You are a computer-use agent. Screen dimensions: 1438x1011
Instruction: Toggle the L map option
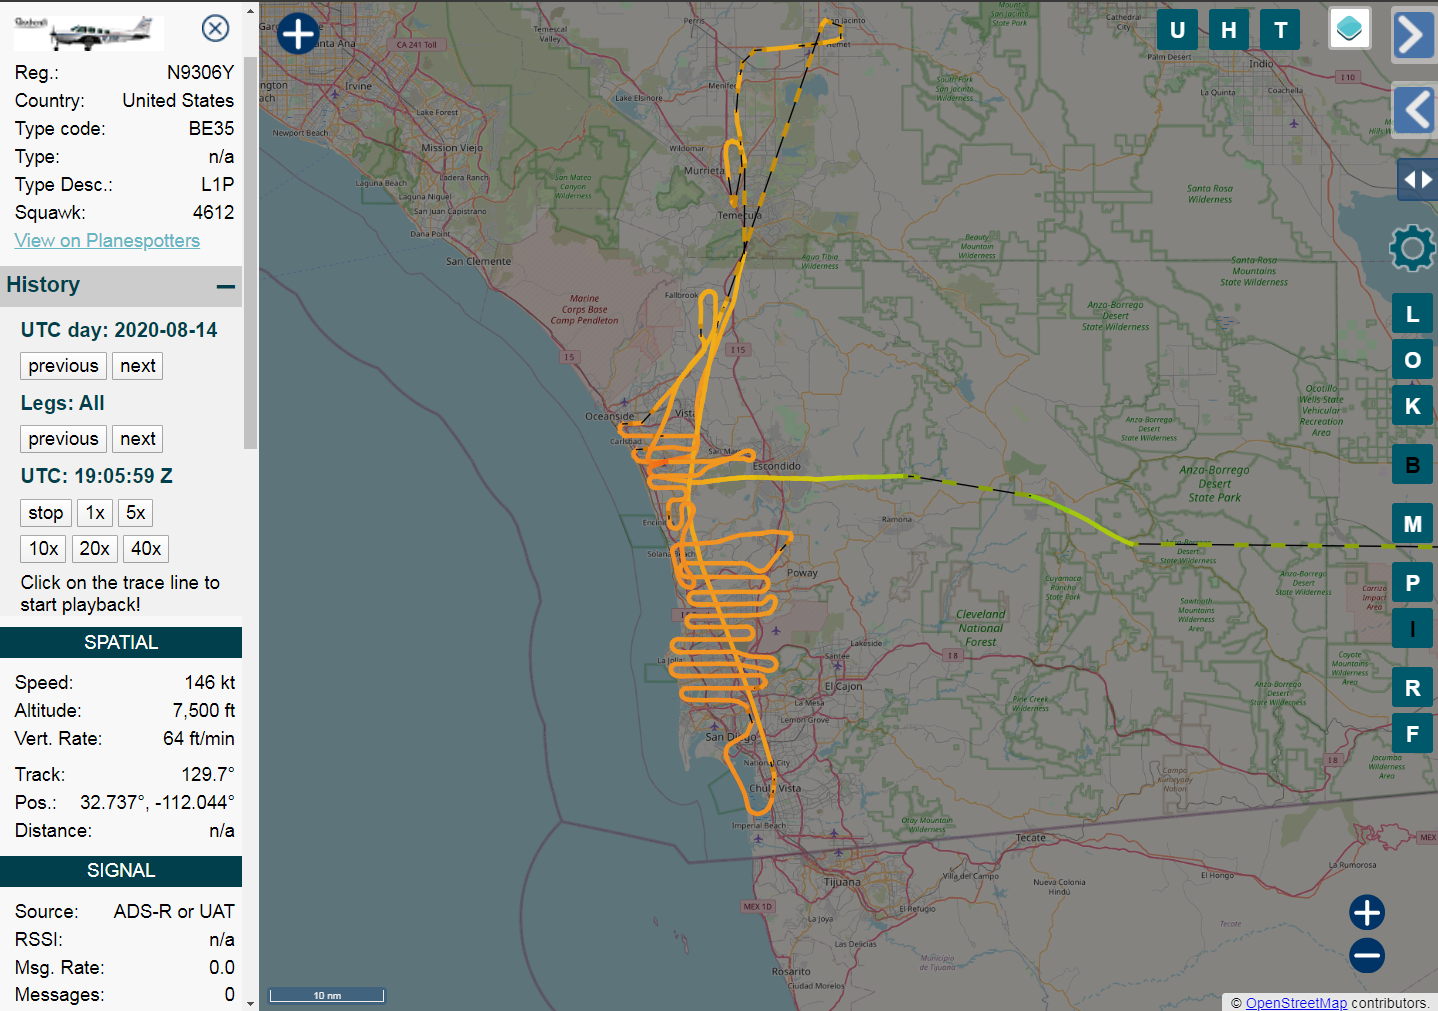click(x=1412, y=314)
